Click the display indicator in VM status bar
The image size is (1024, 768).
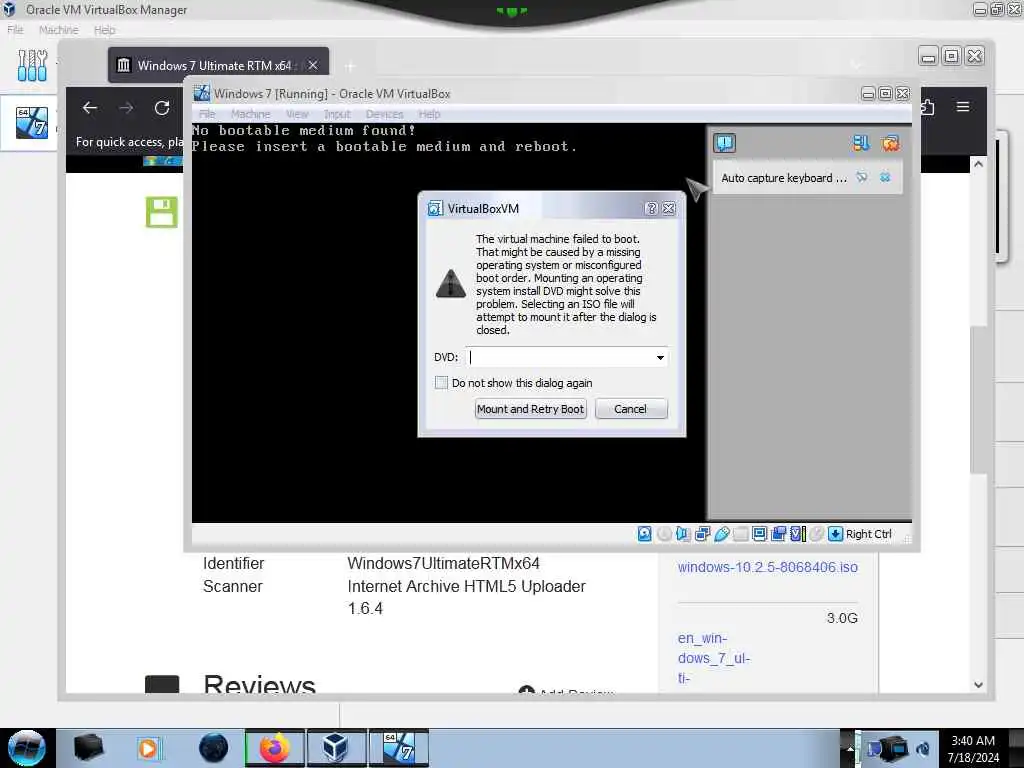759,534
